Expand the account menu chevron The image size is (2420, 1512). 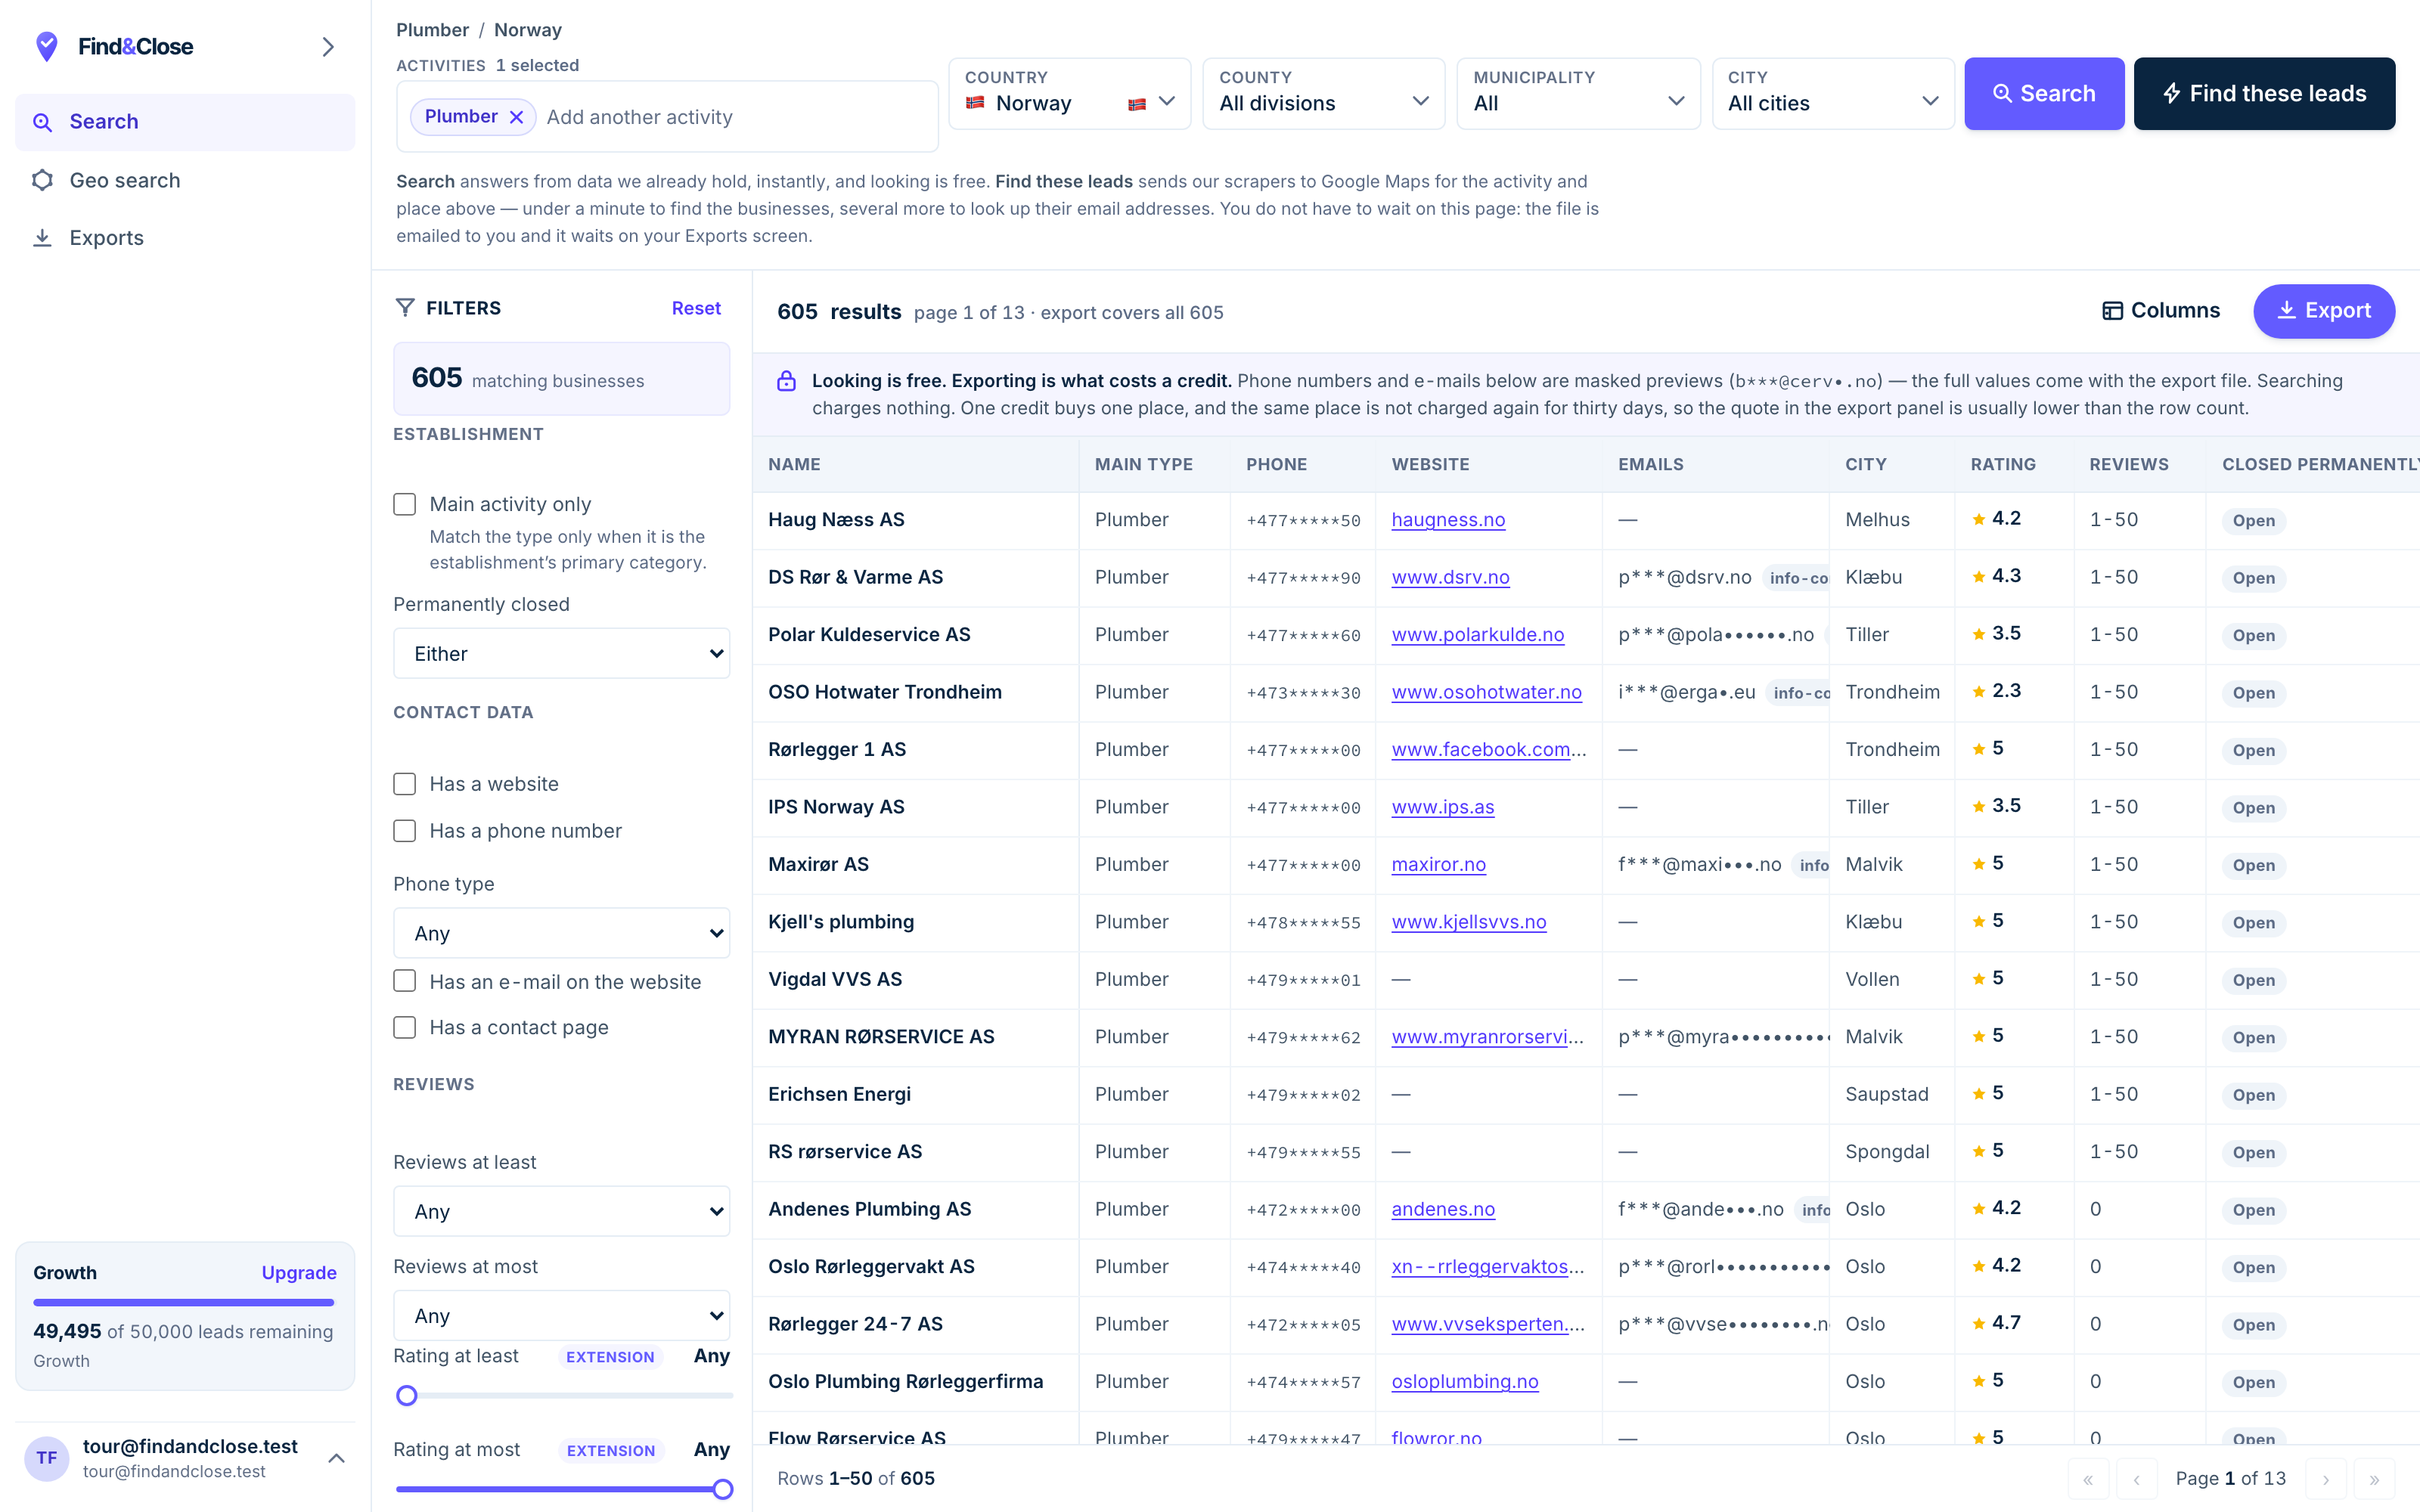(x=337, y=1458)
